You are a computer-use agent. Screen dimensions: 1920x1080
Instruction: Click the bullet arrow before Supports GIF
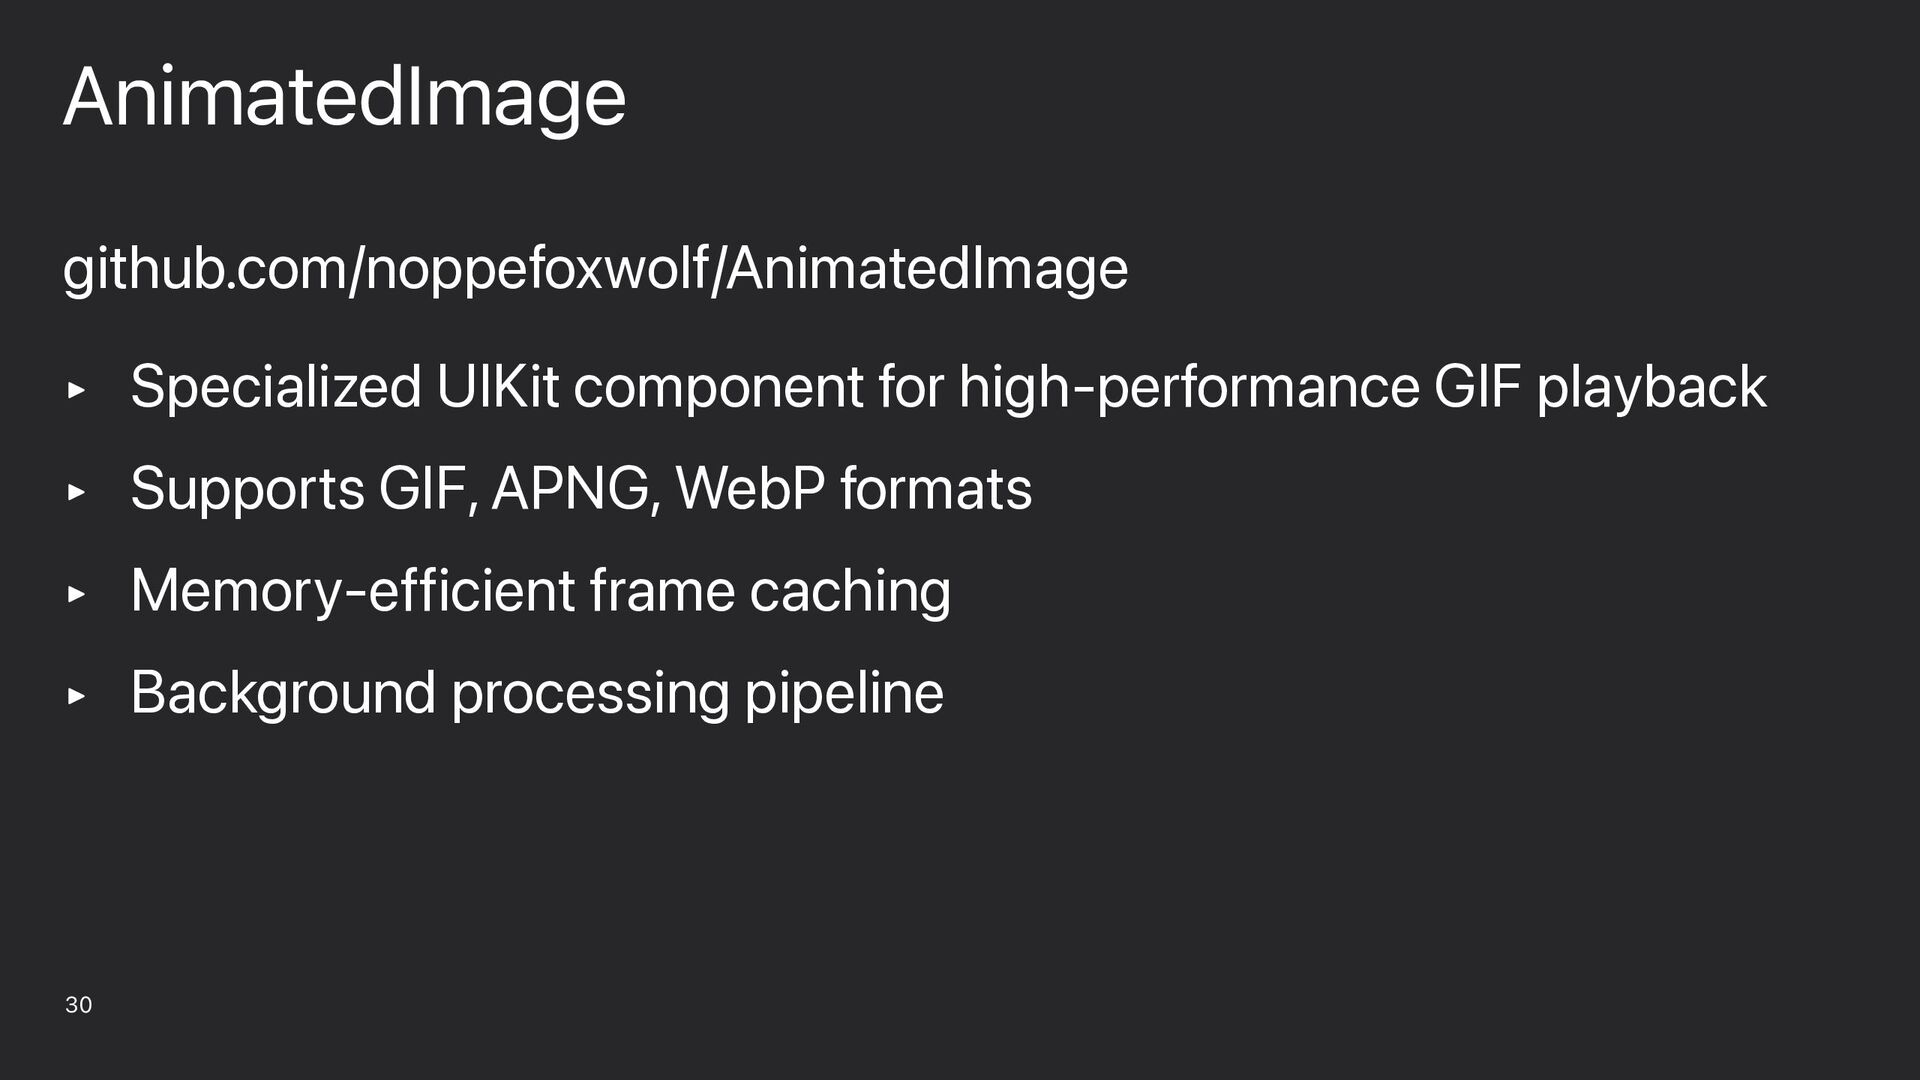pos(76,492)
